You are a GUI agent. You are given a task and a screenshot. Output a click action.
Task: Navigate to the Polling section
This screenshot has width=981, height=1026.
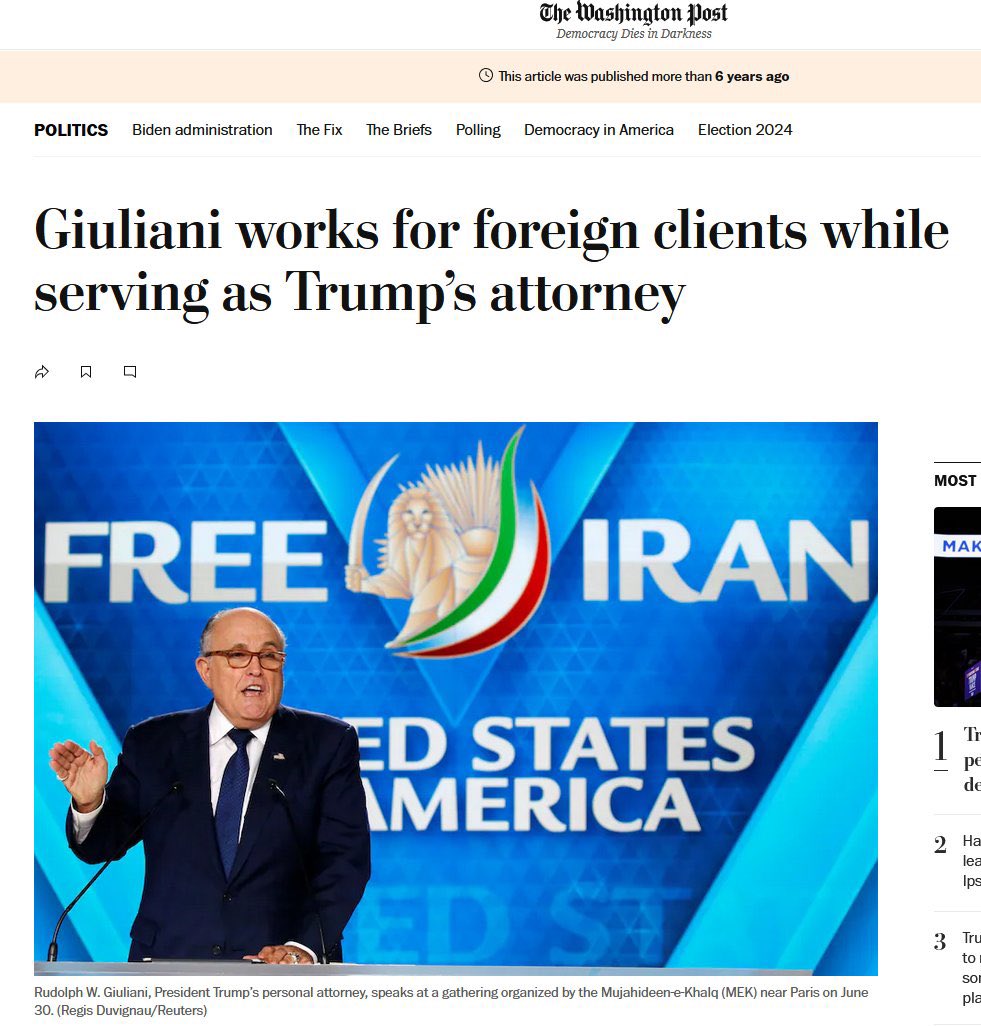point(478,130)
